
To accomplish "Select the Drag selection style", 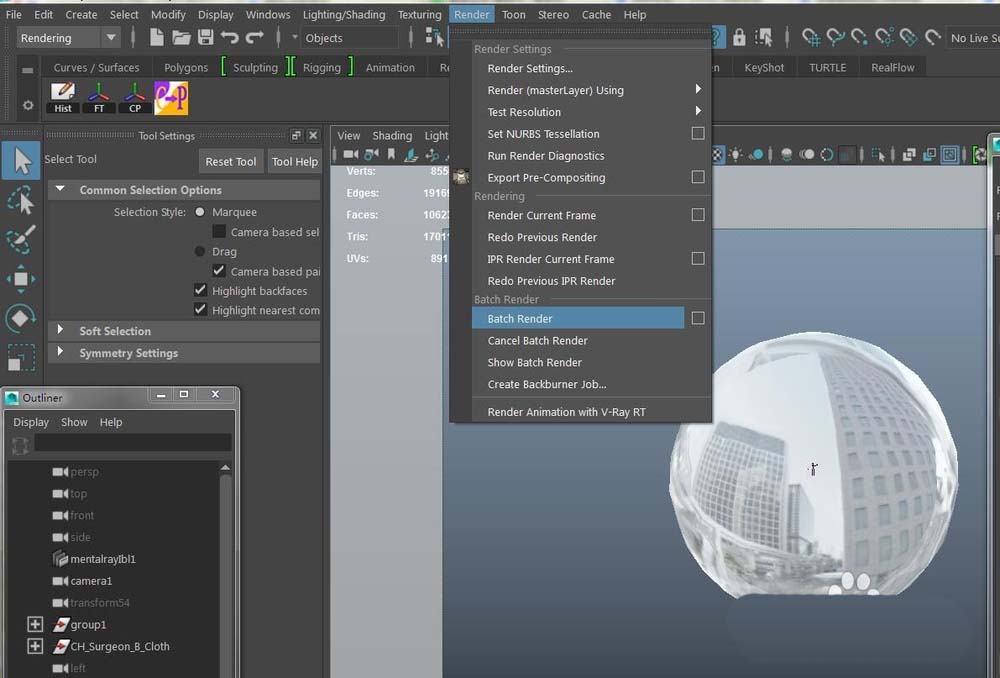I will [x=200, y=252].
